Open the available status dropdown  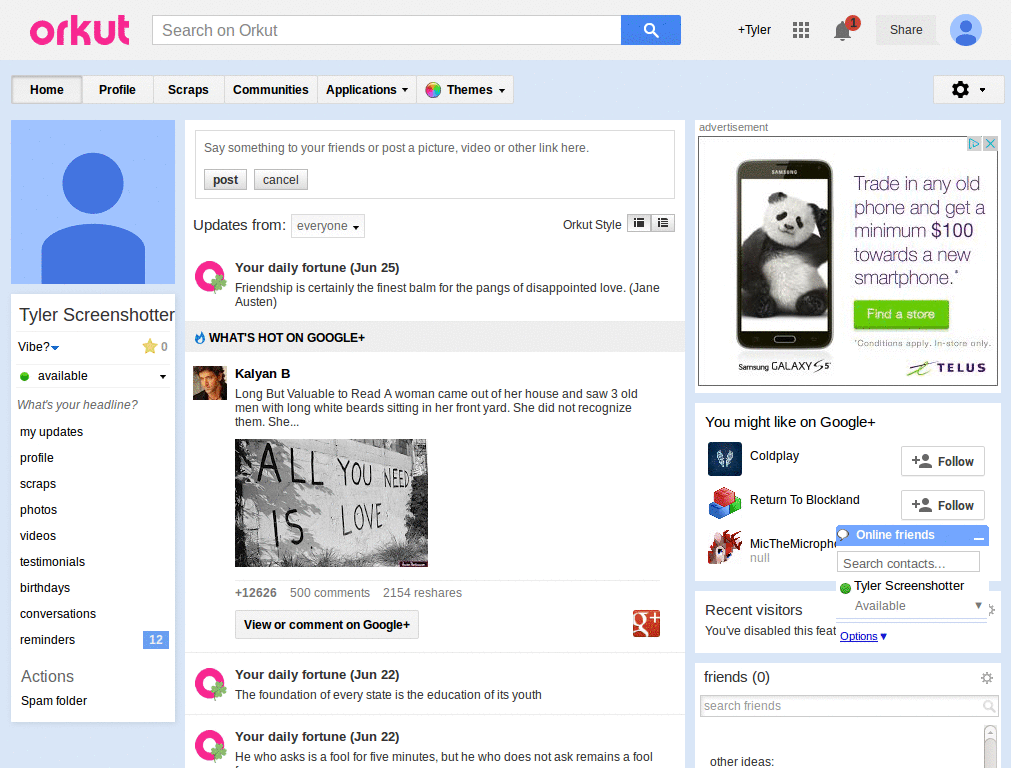tap(163, 376)
